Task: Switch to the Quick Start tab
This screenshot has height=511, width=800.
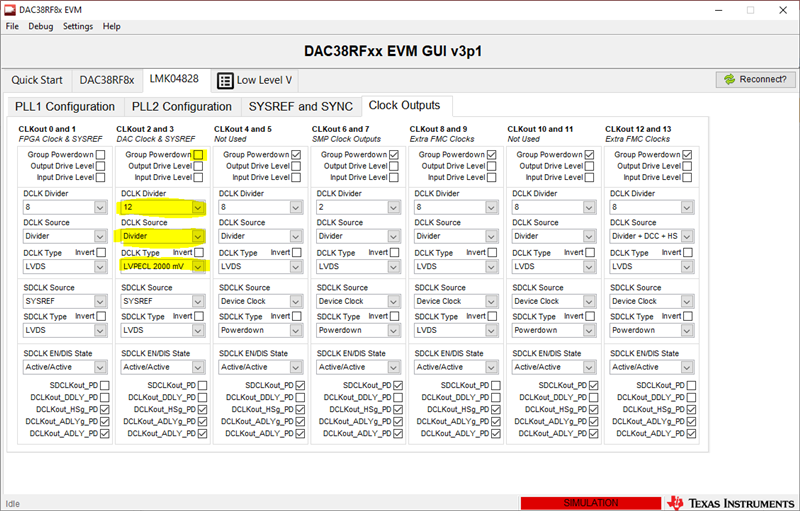Action: point(37,80)
